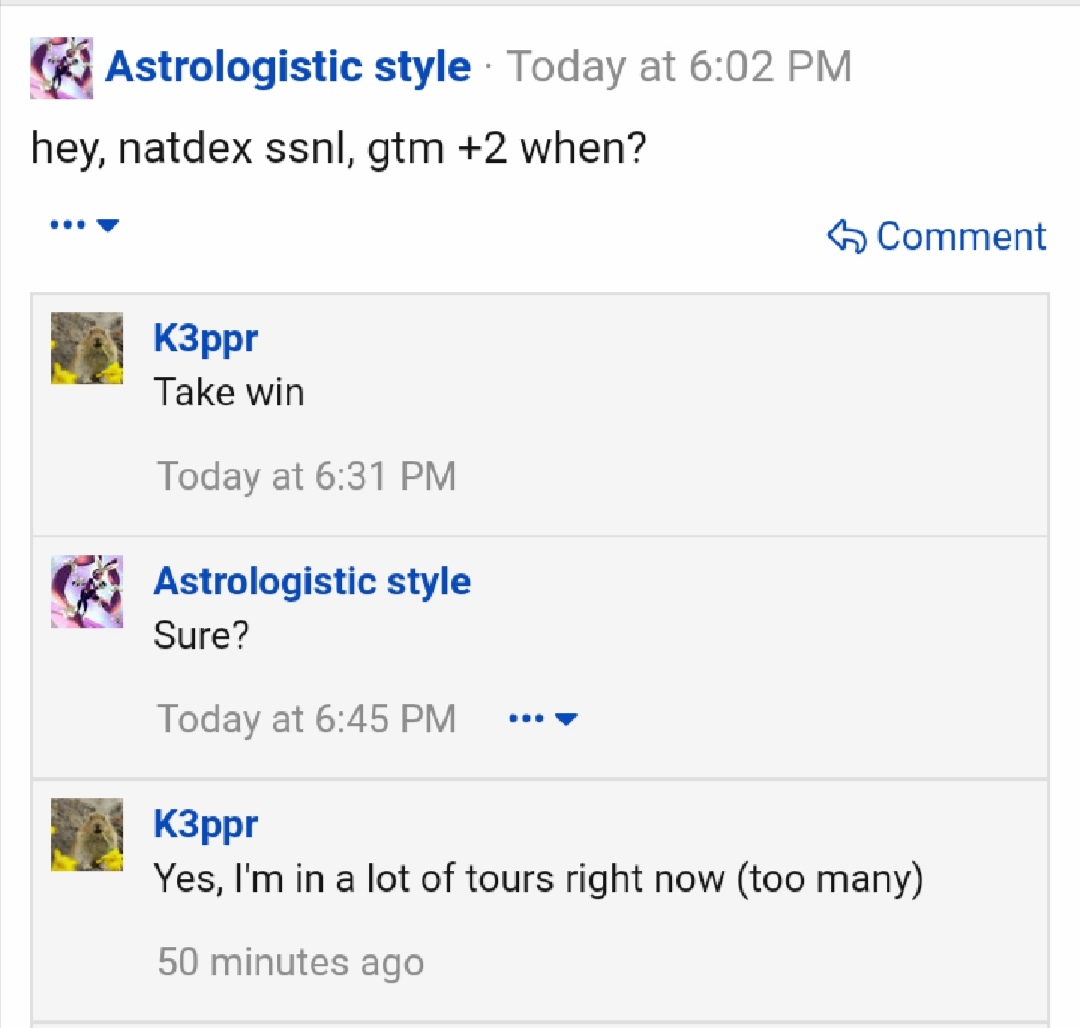This screenshot has width=1080, height=1028.
Task: Open K3ppr profile name above 'Take win'
Action: coord(205,339)
